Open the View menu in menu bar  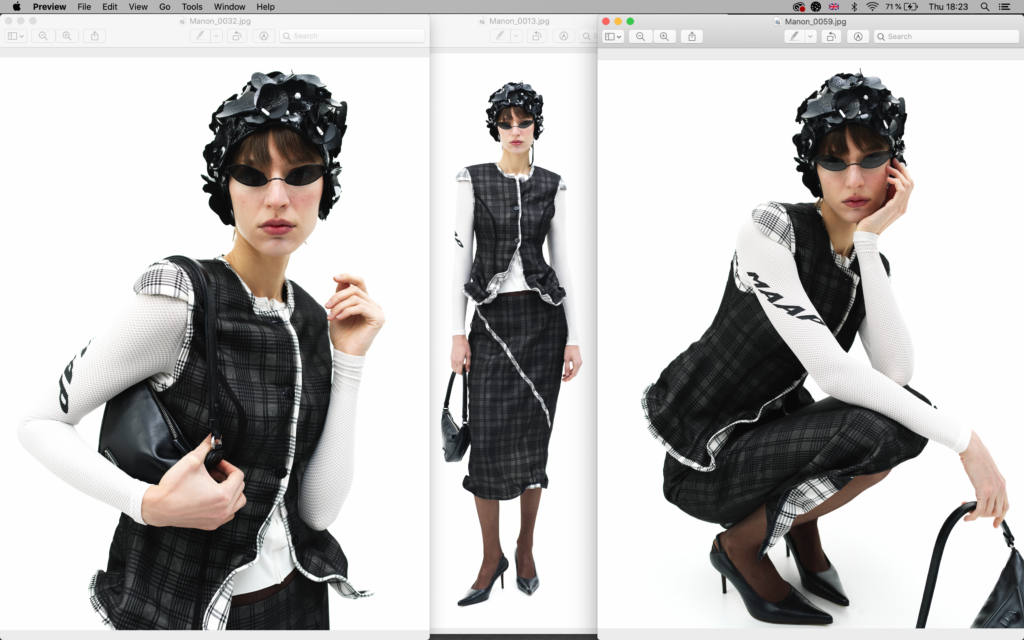138,7
